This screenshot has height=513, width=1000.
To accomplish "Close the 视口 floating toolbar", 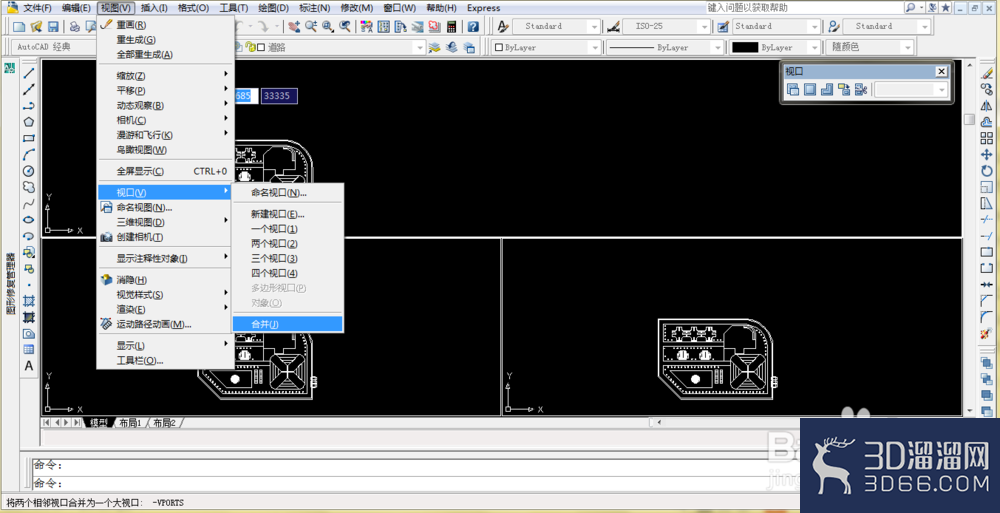I will point(941,71).
